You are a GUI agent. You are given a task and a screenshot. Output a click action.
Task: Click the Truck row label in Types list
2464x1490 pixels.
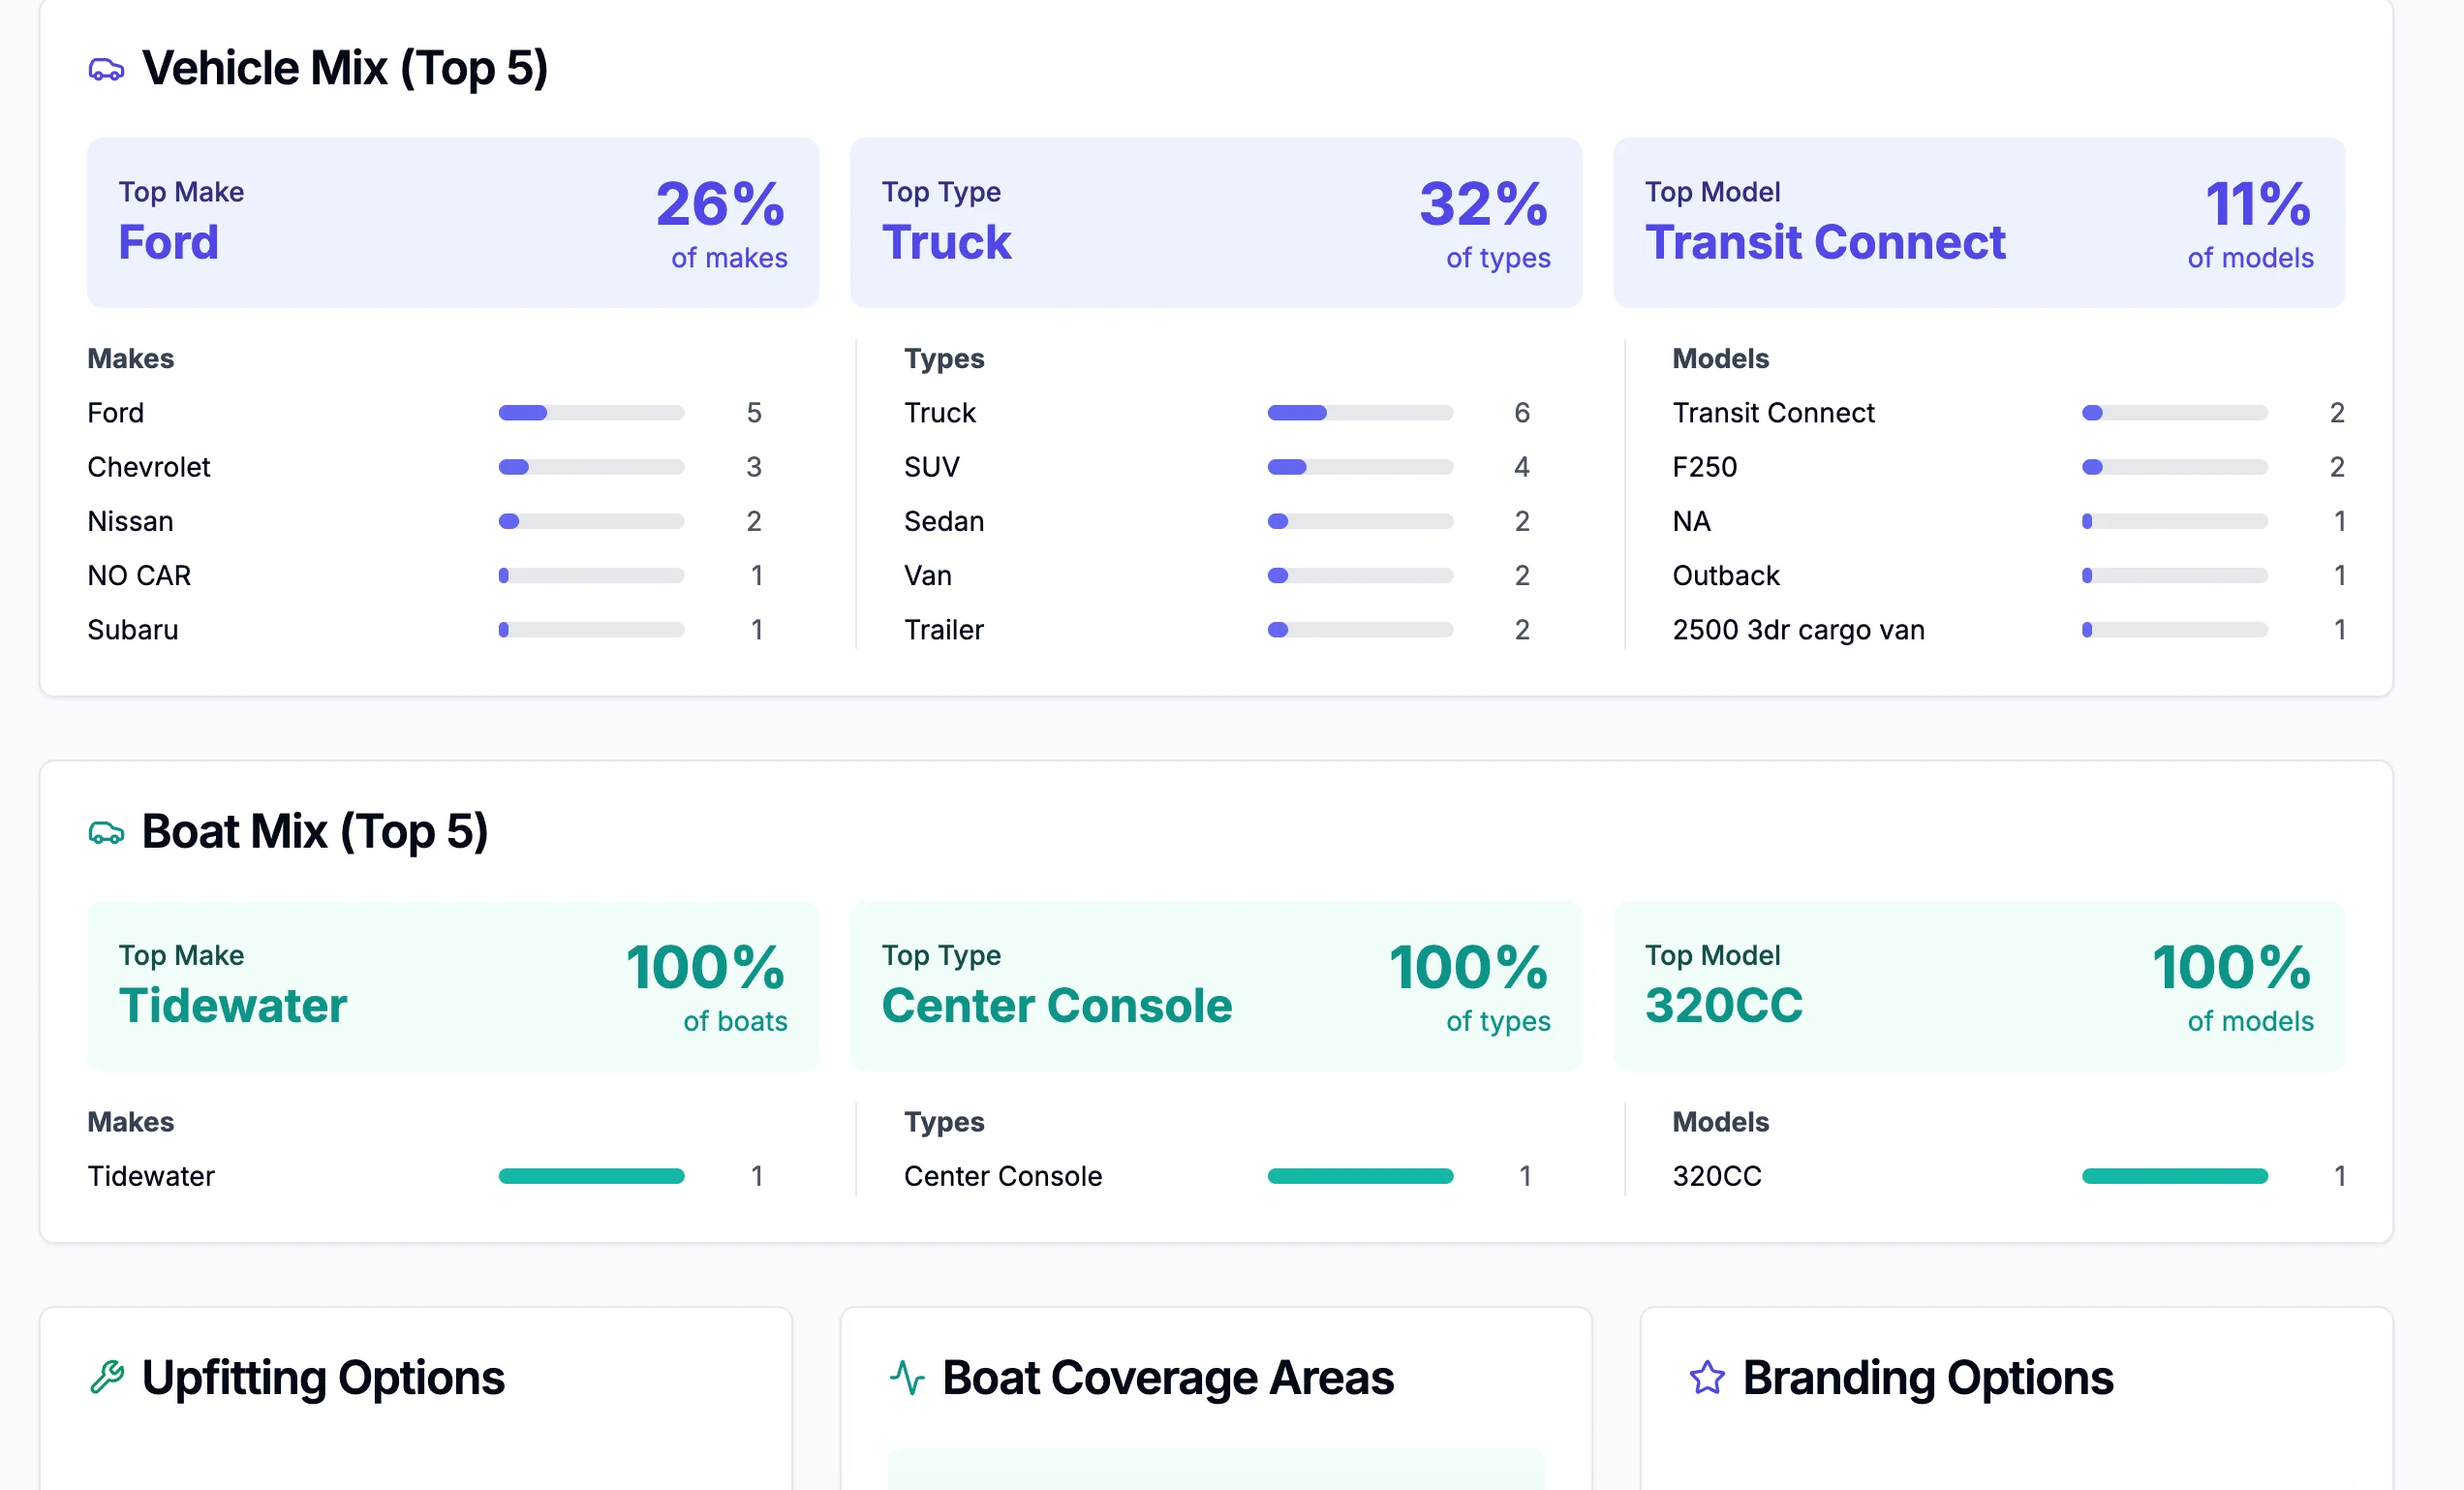click(940, 413)
